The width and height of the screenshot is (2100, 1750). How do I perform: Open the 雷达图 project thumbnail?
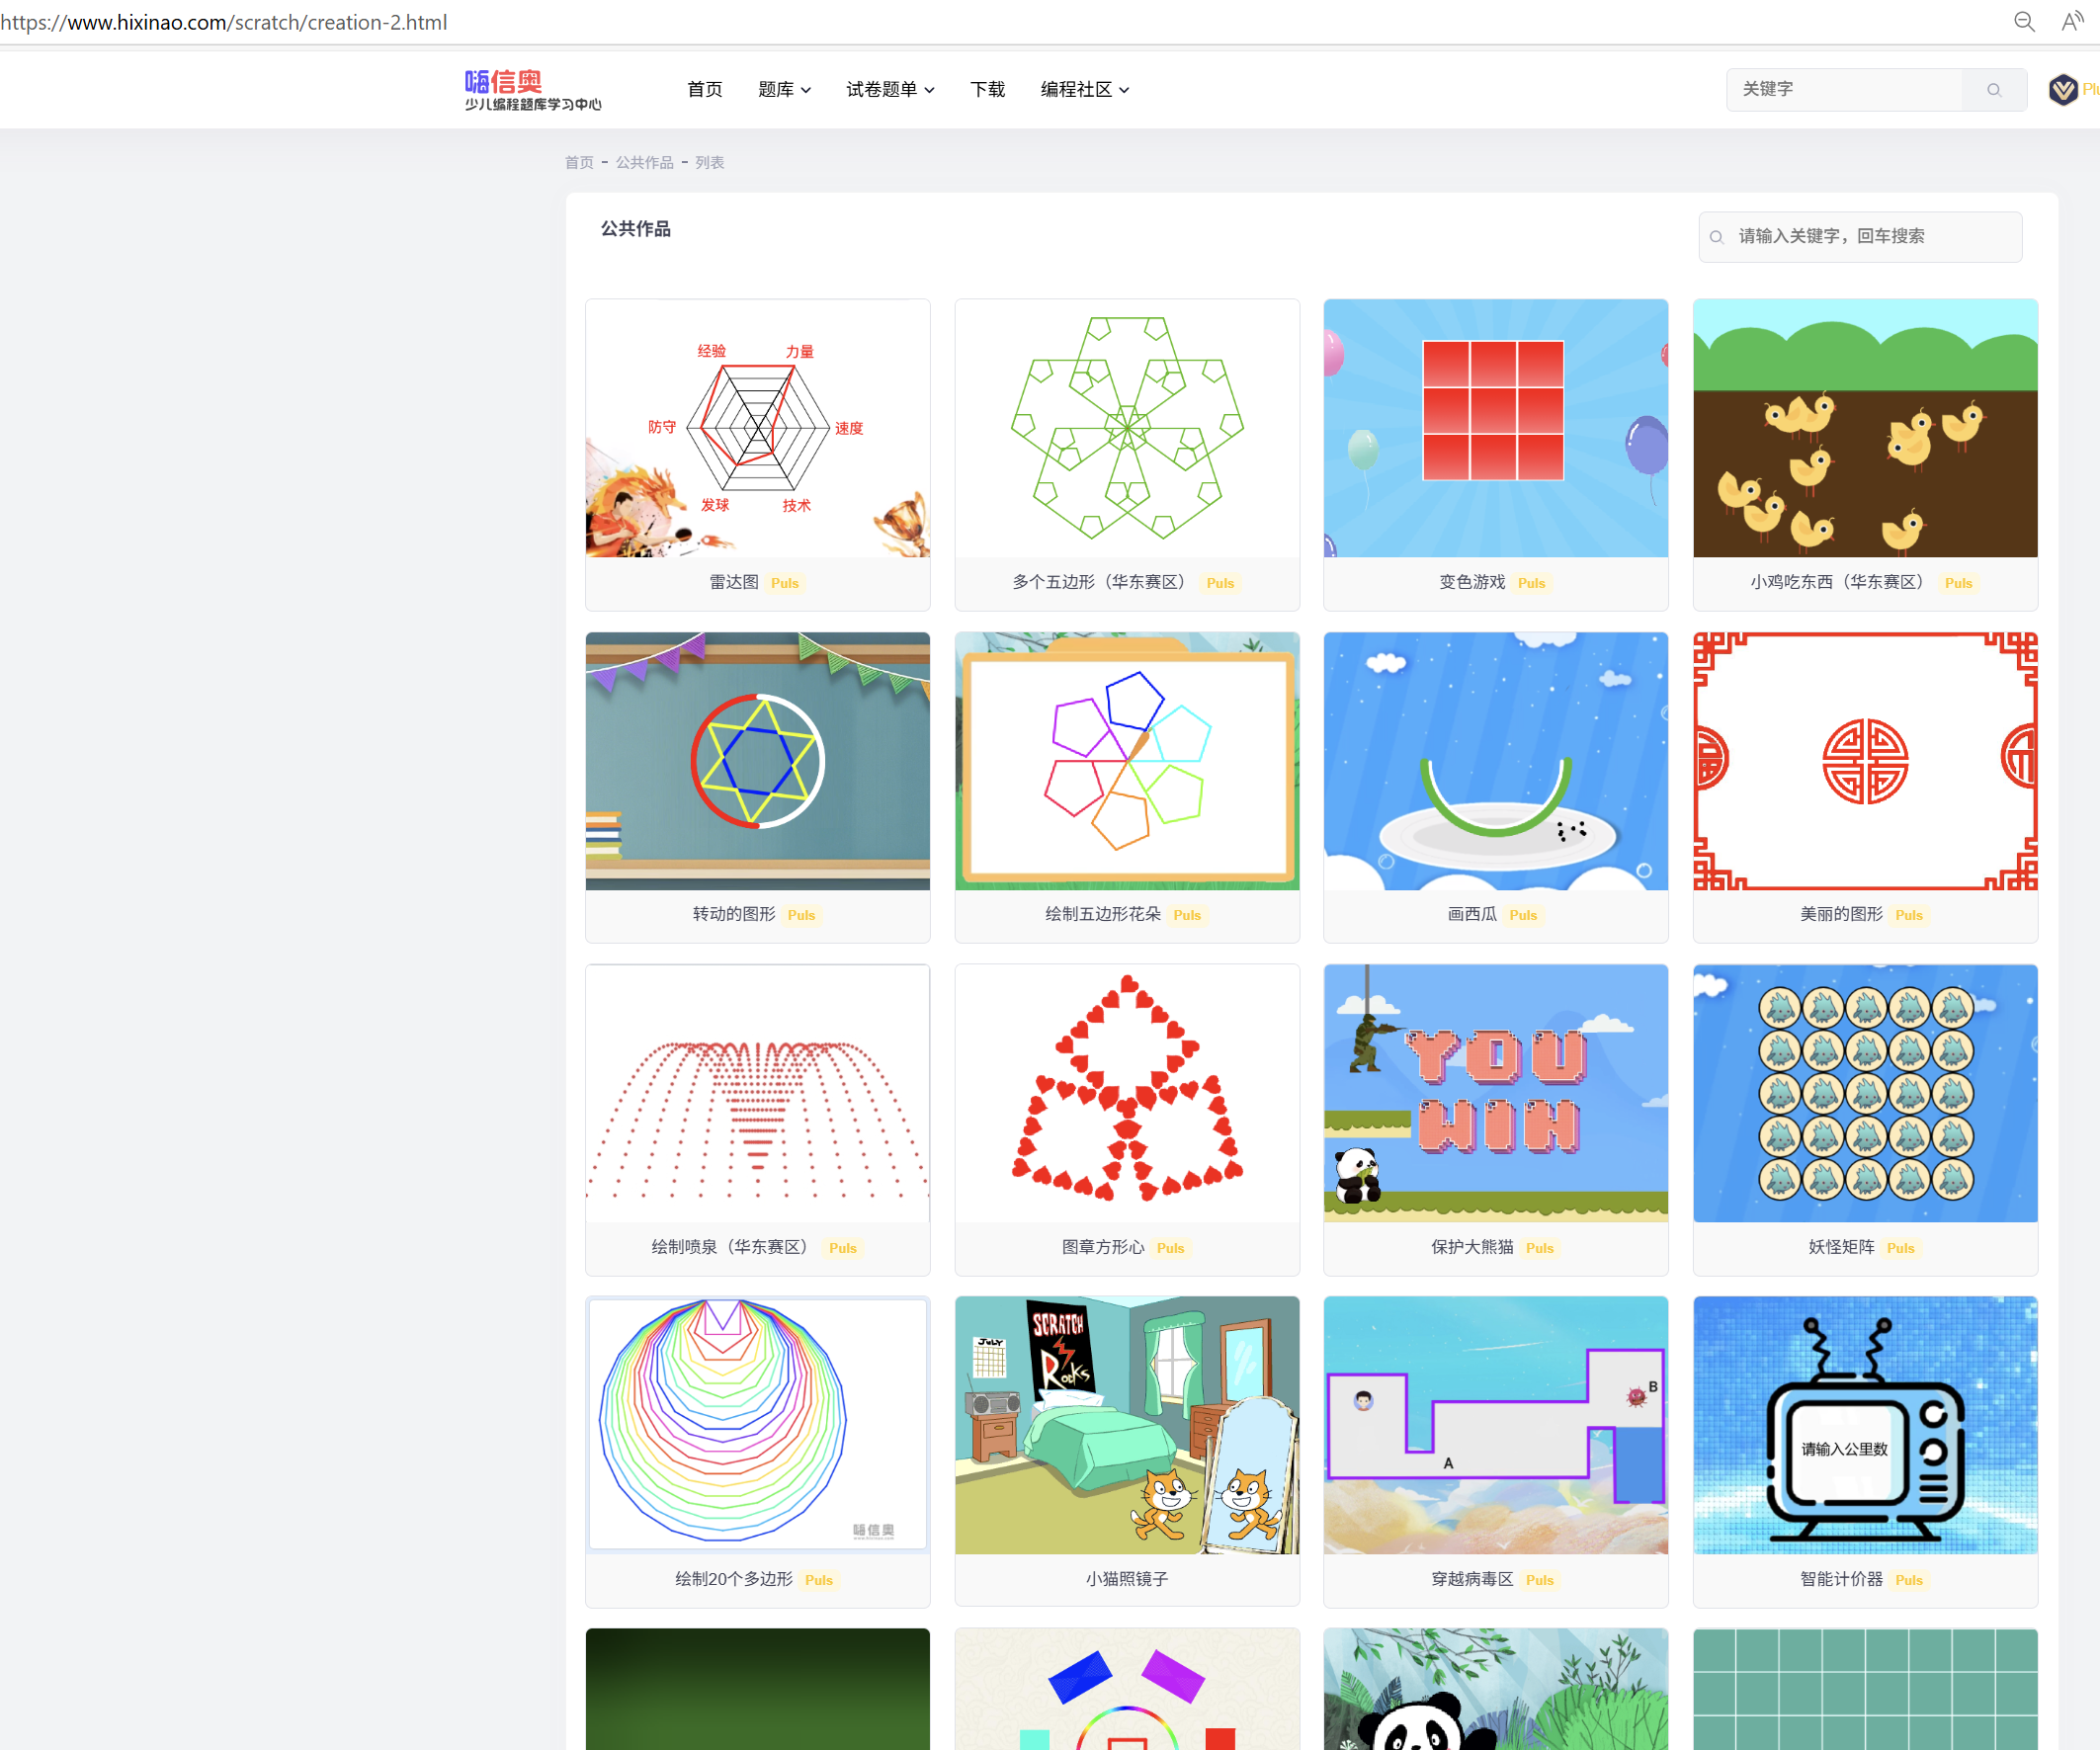pos(757,428)
